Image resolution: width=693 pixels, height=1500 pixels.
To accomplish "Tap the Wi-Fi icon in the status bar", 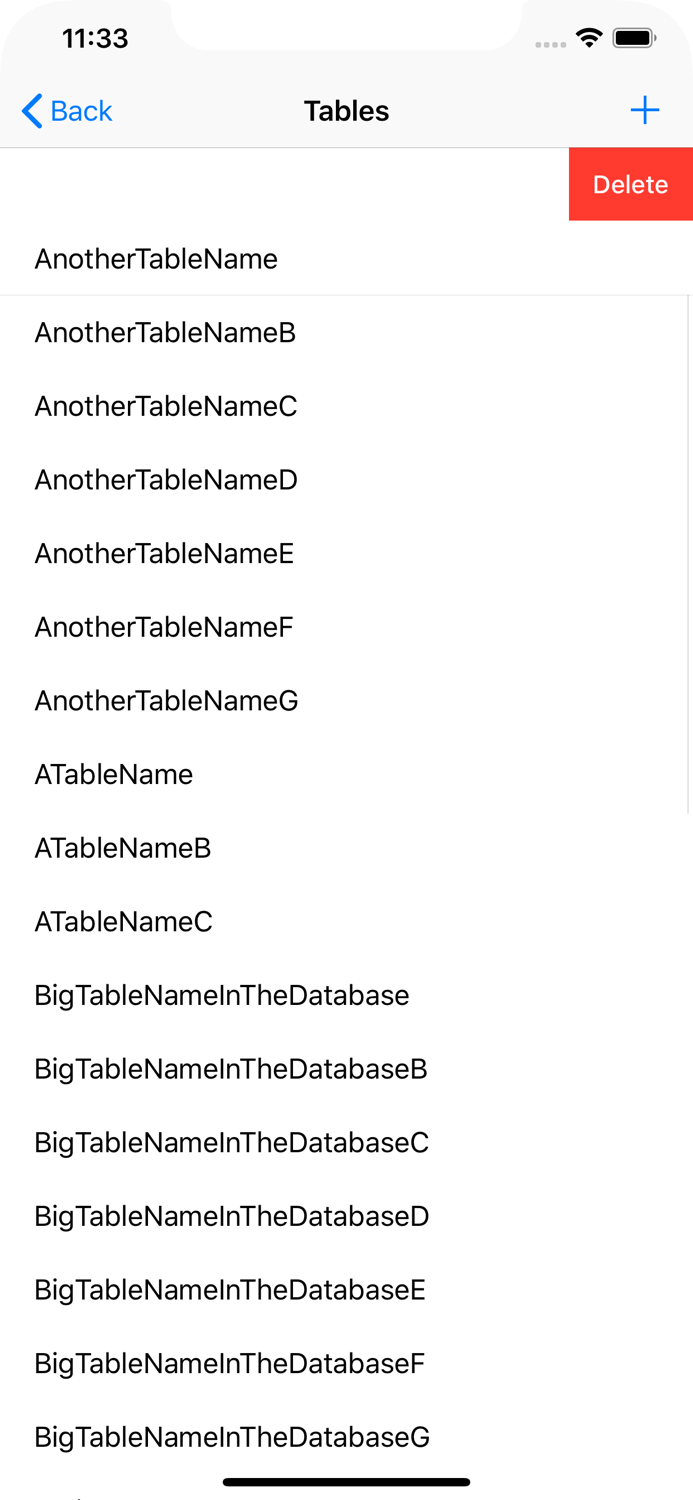I will (589, 37).
